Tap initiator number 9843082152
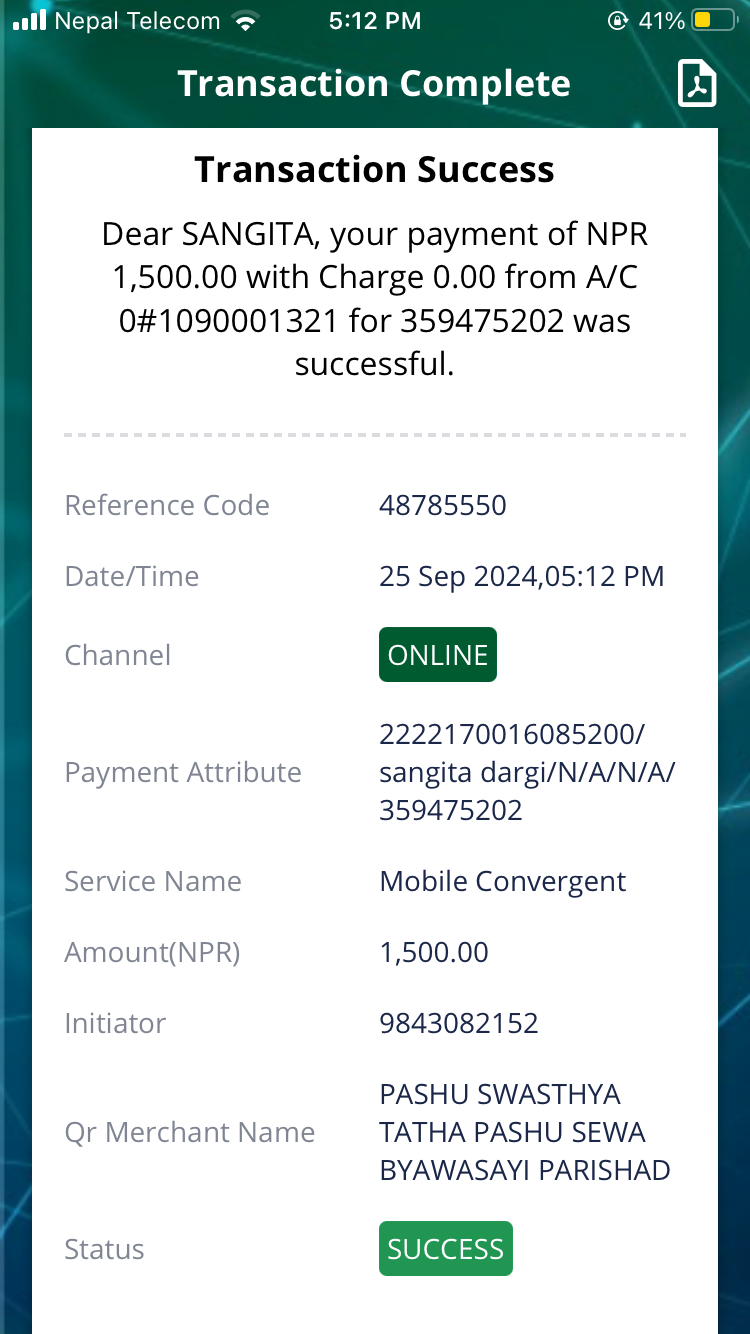Image resolution: width=750 pixels, height=1334 pixels. coord(459,1023)
